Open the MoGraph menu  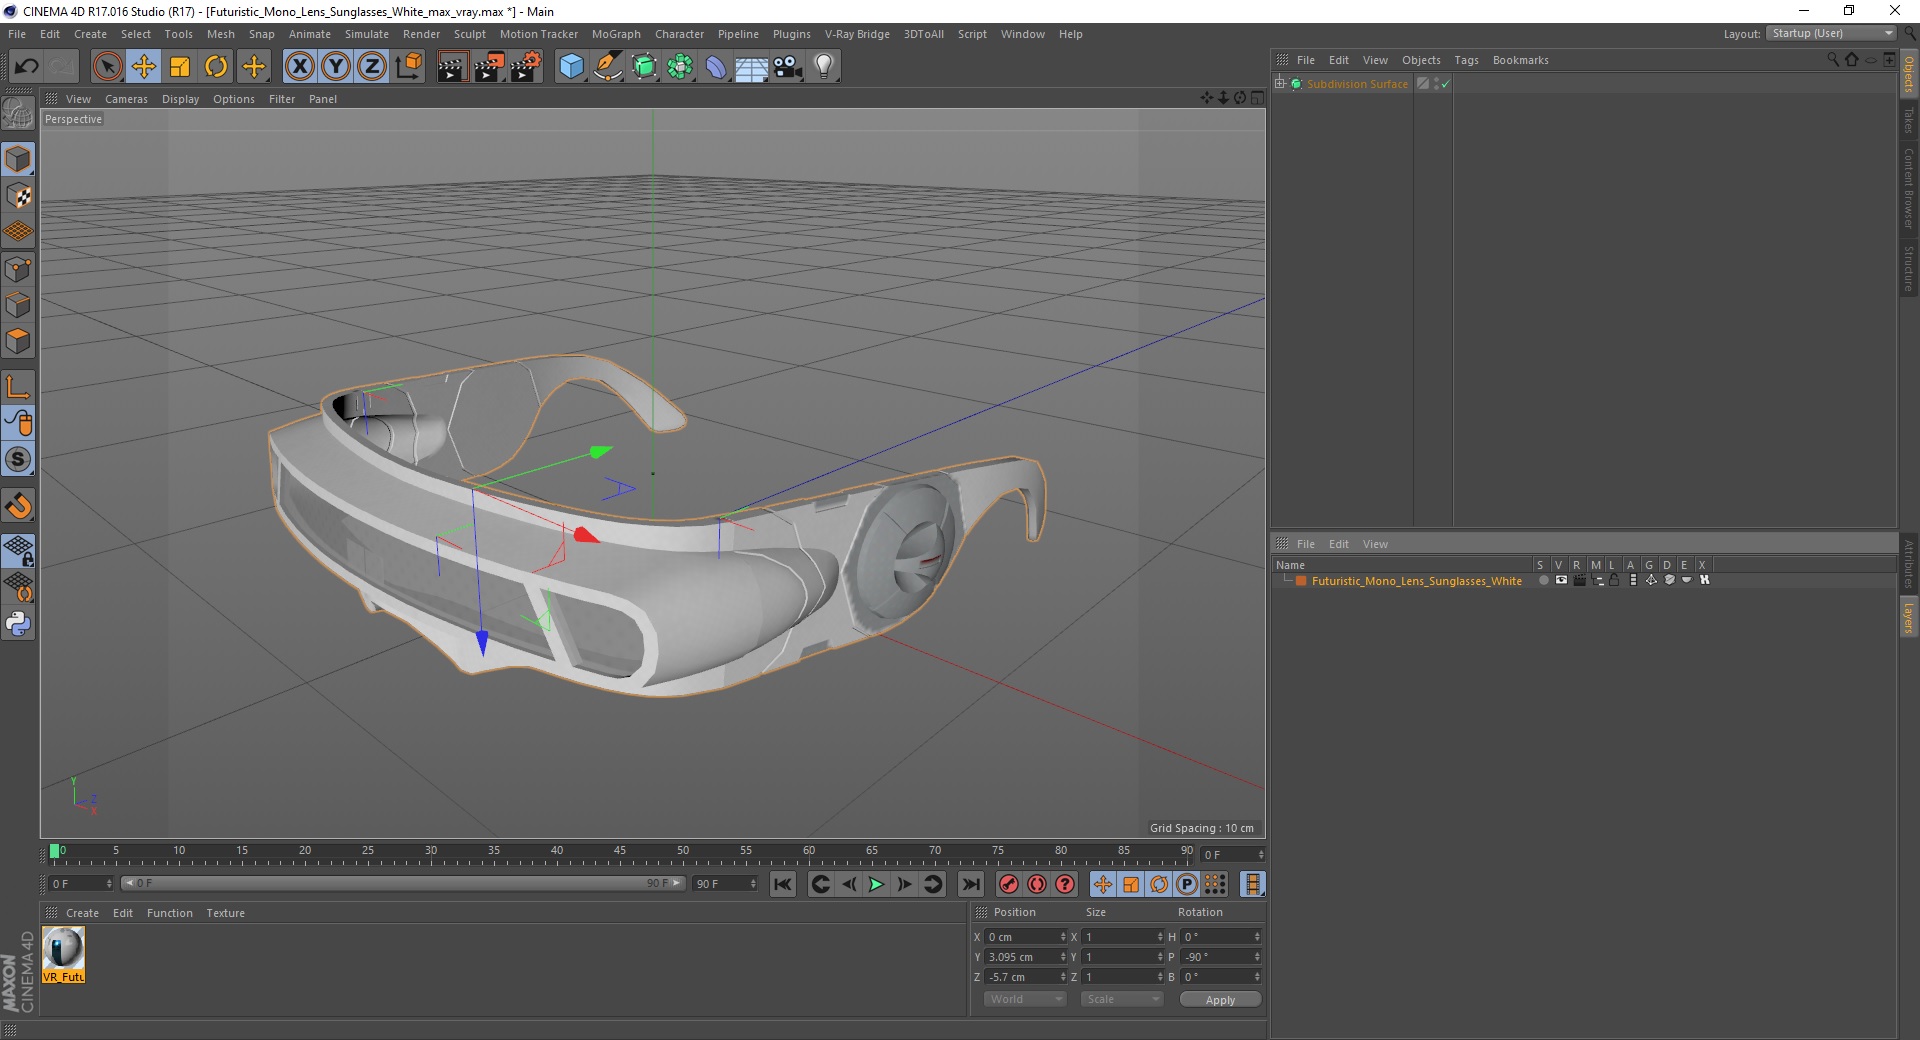coord(616,34)
